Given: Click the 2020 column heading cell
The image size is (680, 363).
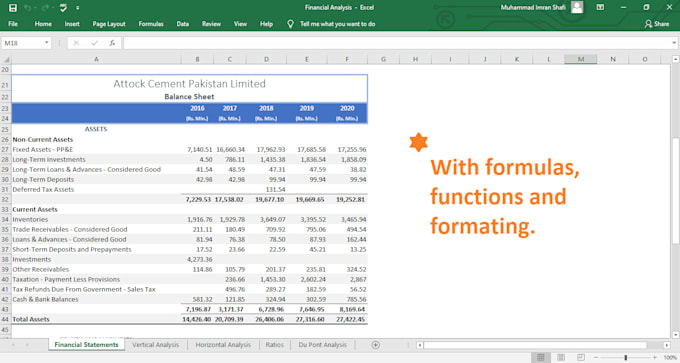Looking at the screenshot, I should click(347, 108).
